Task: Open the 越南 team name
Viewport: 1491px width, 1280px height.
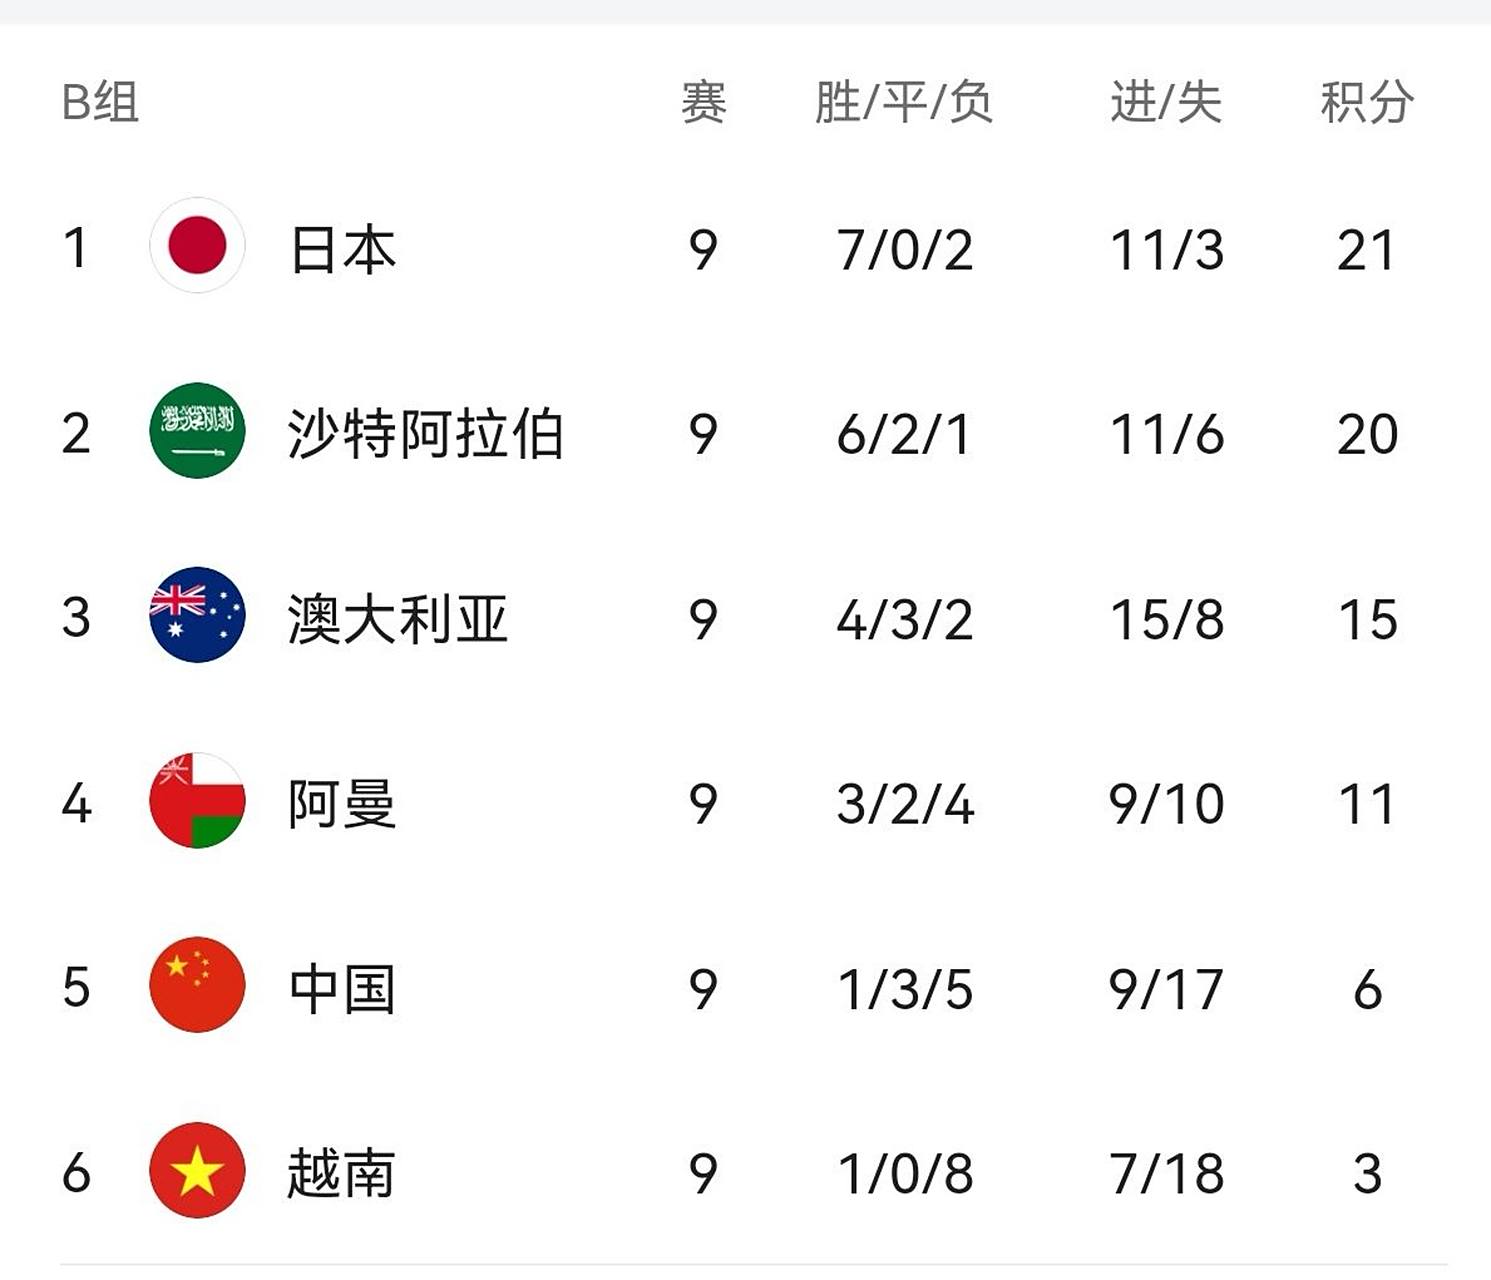Action: click(x=341, y=1173)
